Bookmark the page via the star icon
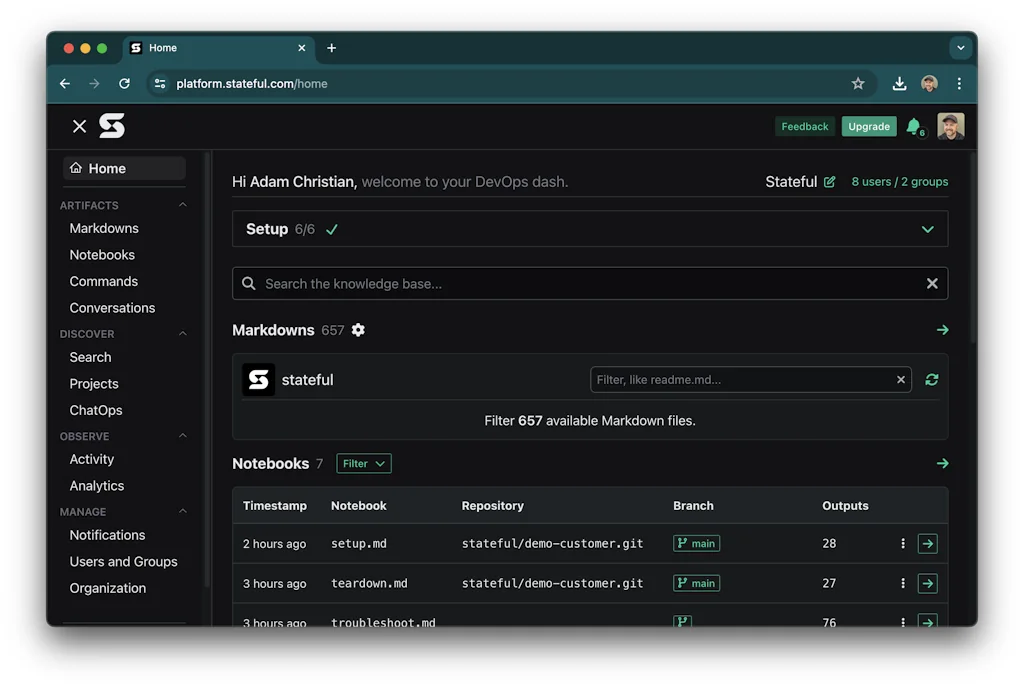 pos(858,83)
